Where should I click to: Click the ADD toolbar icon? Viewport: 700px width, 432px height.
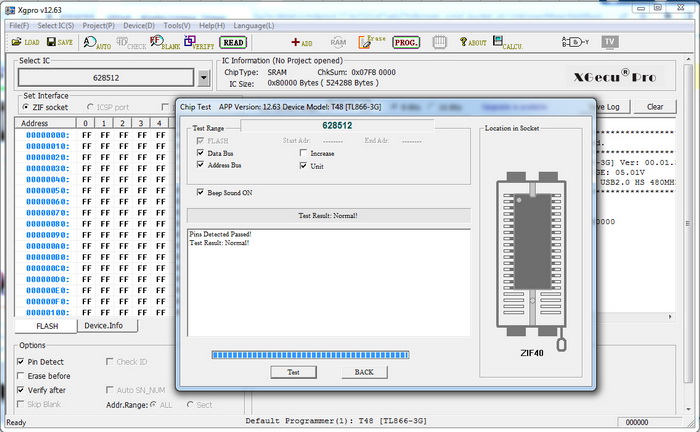[302, 42]
